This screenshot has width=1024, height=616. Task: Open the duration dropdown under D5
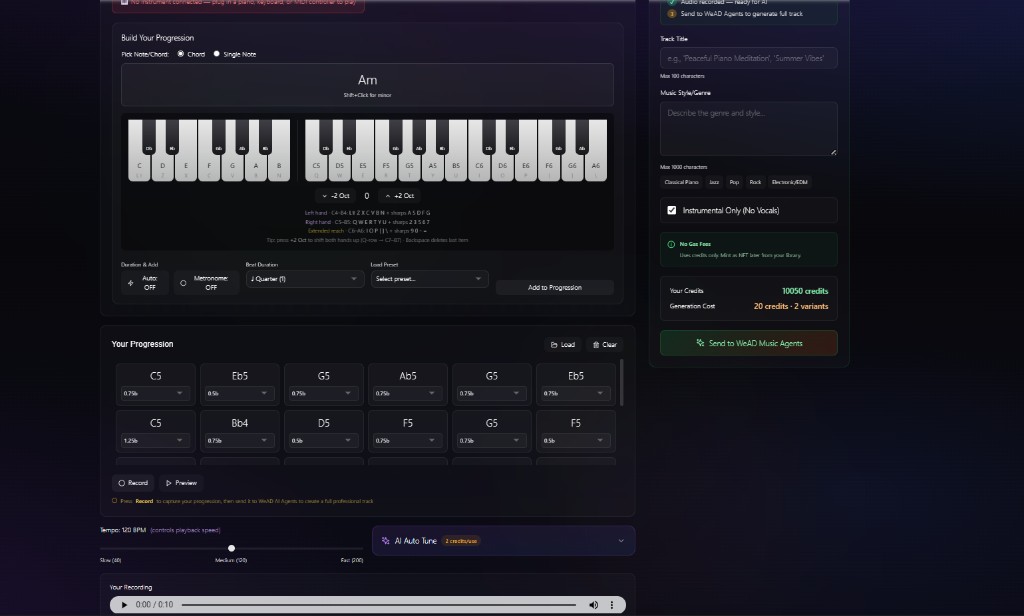click(x=323, y=440)
